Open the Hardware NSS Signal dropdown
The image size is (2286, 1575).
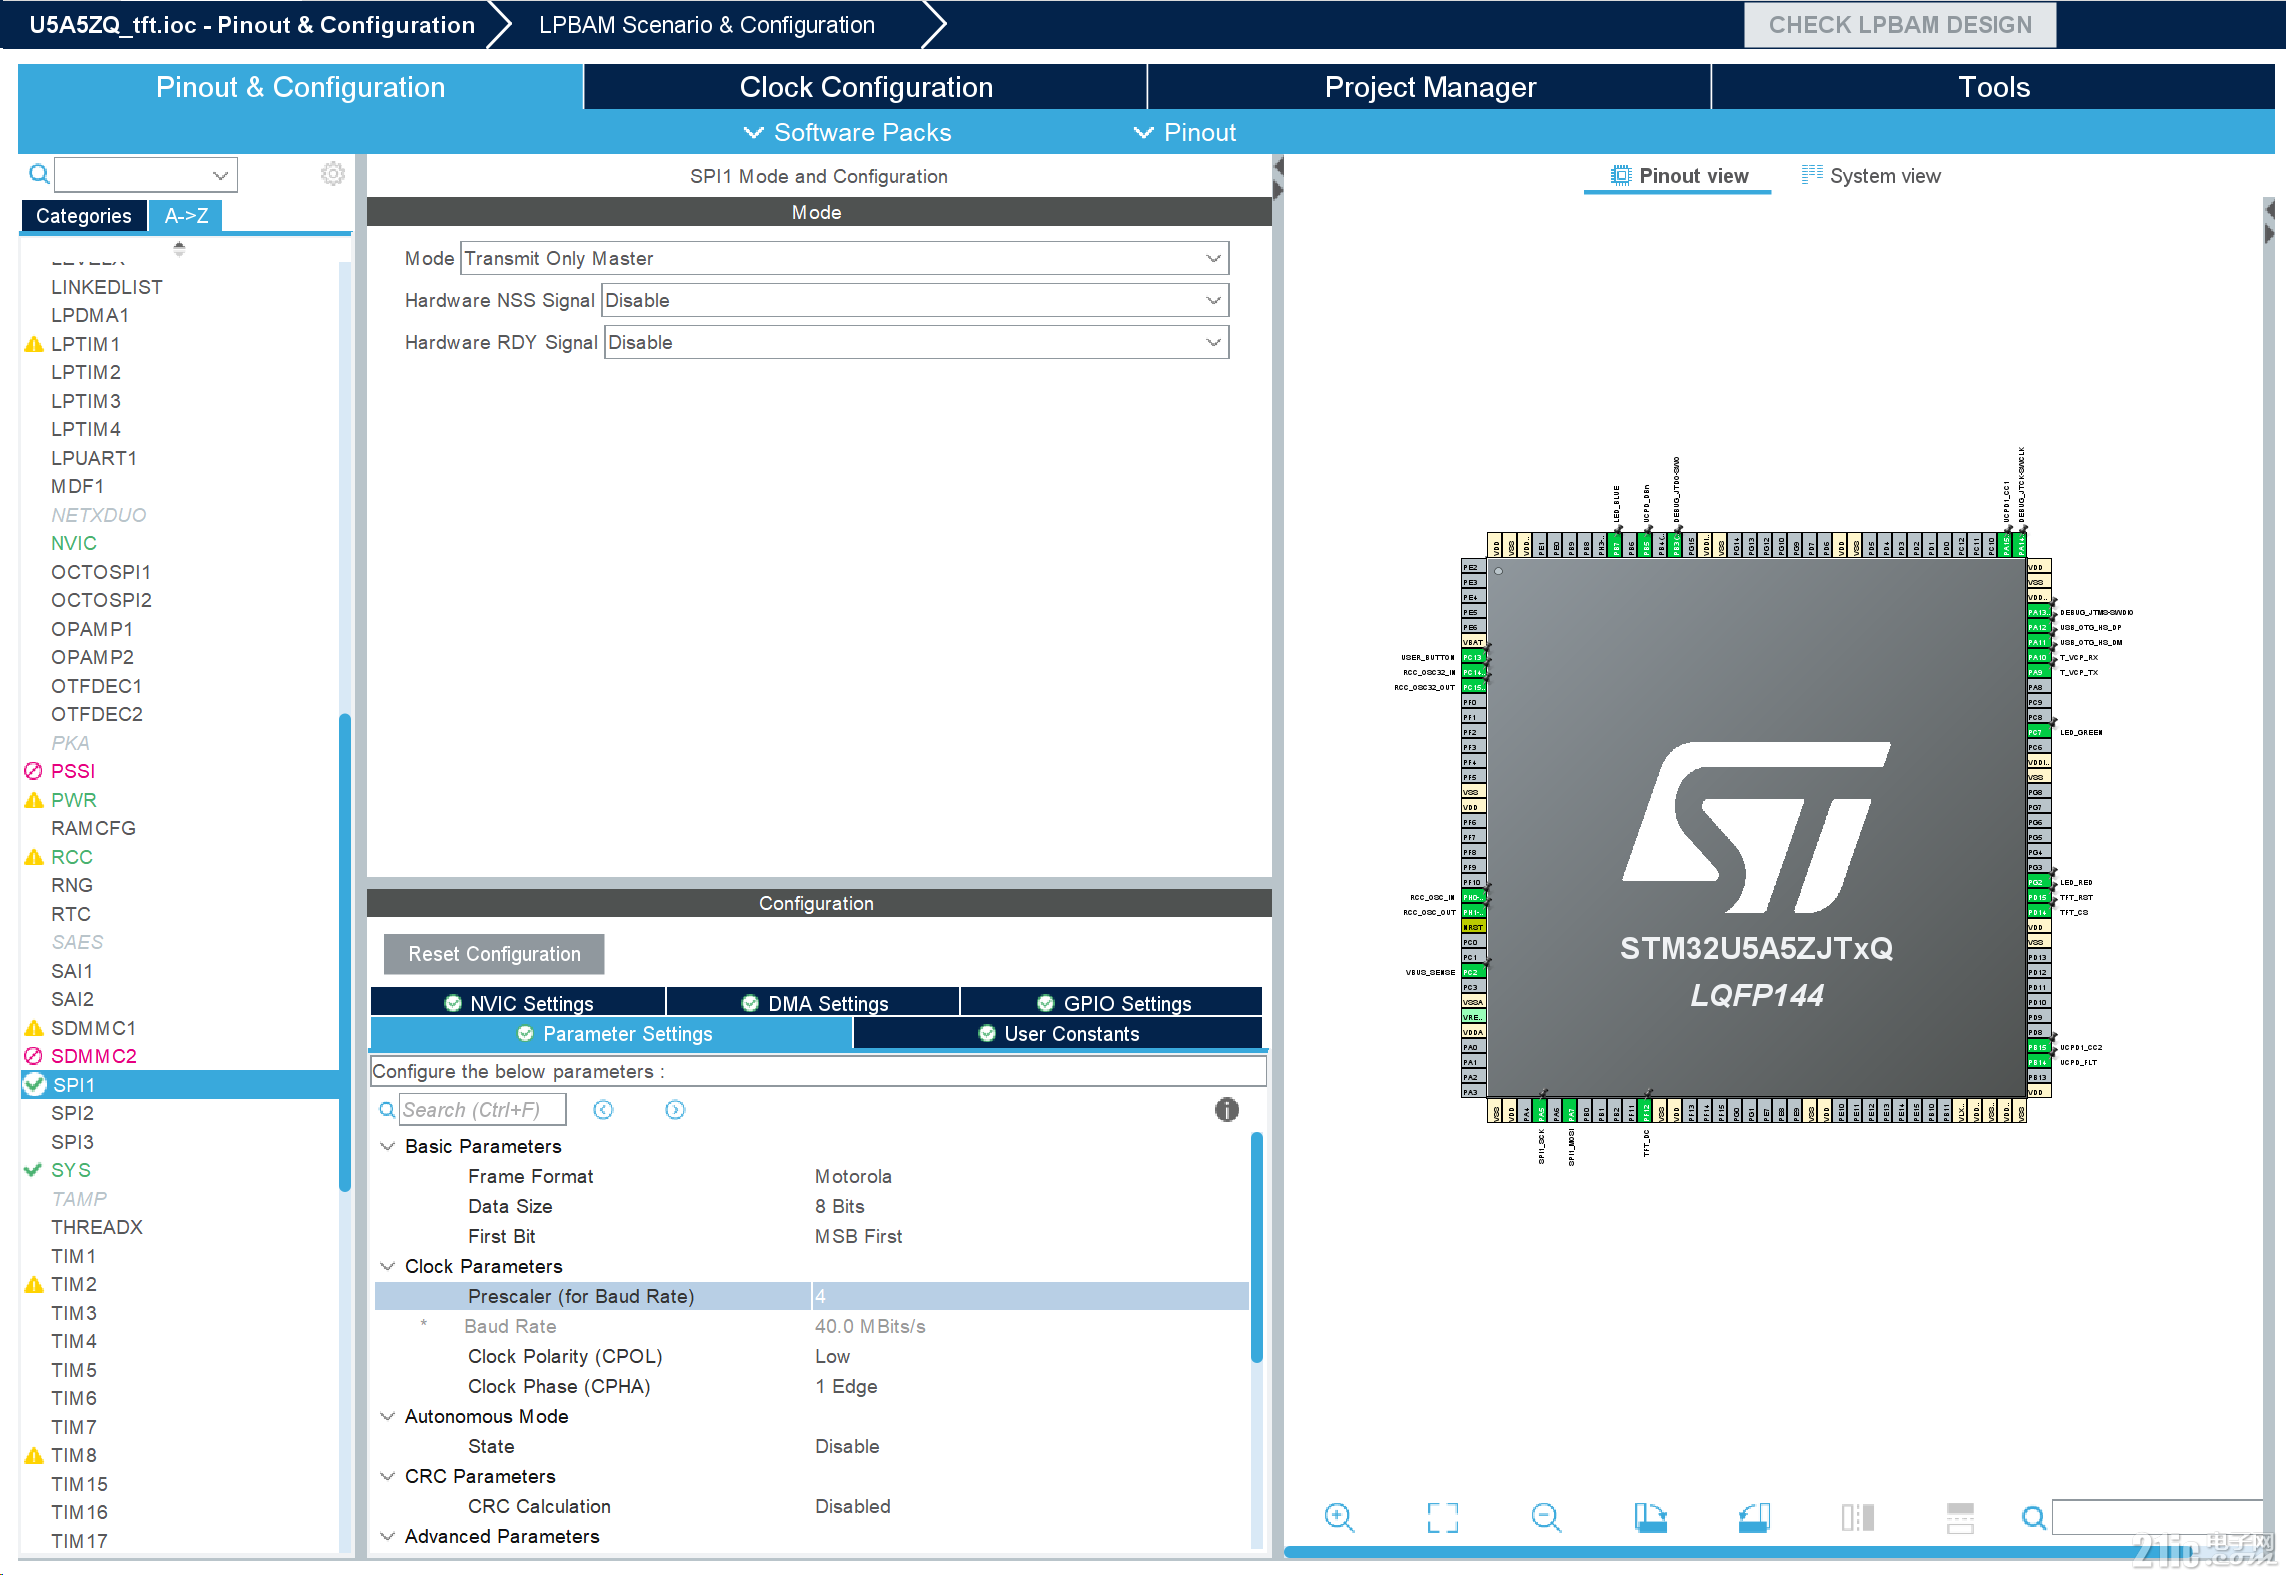coord(1213,300)
